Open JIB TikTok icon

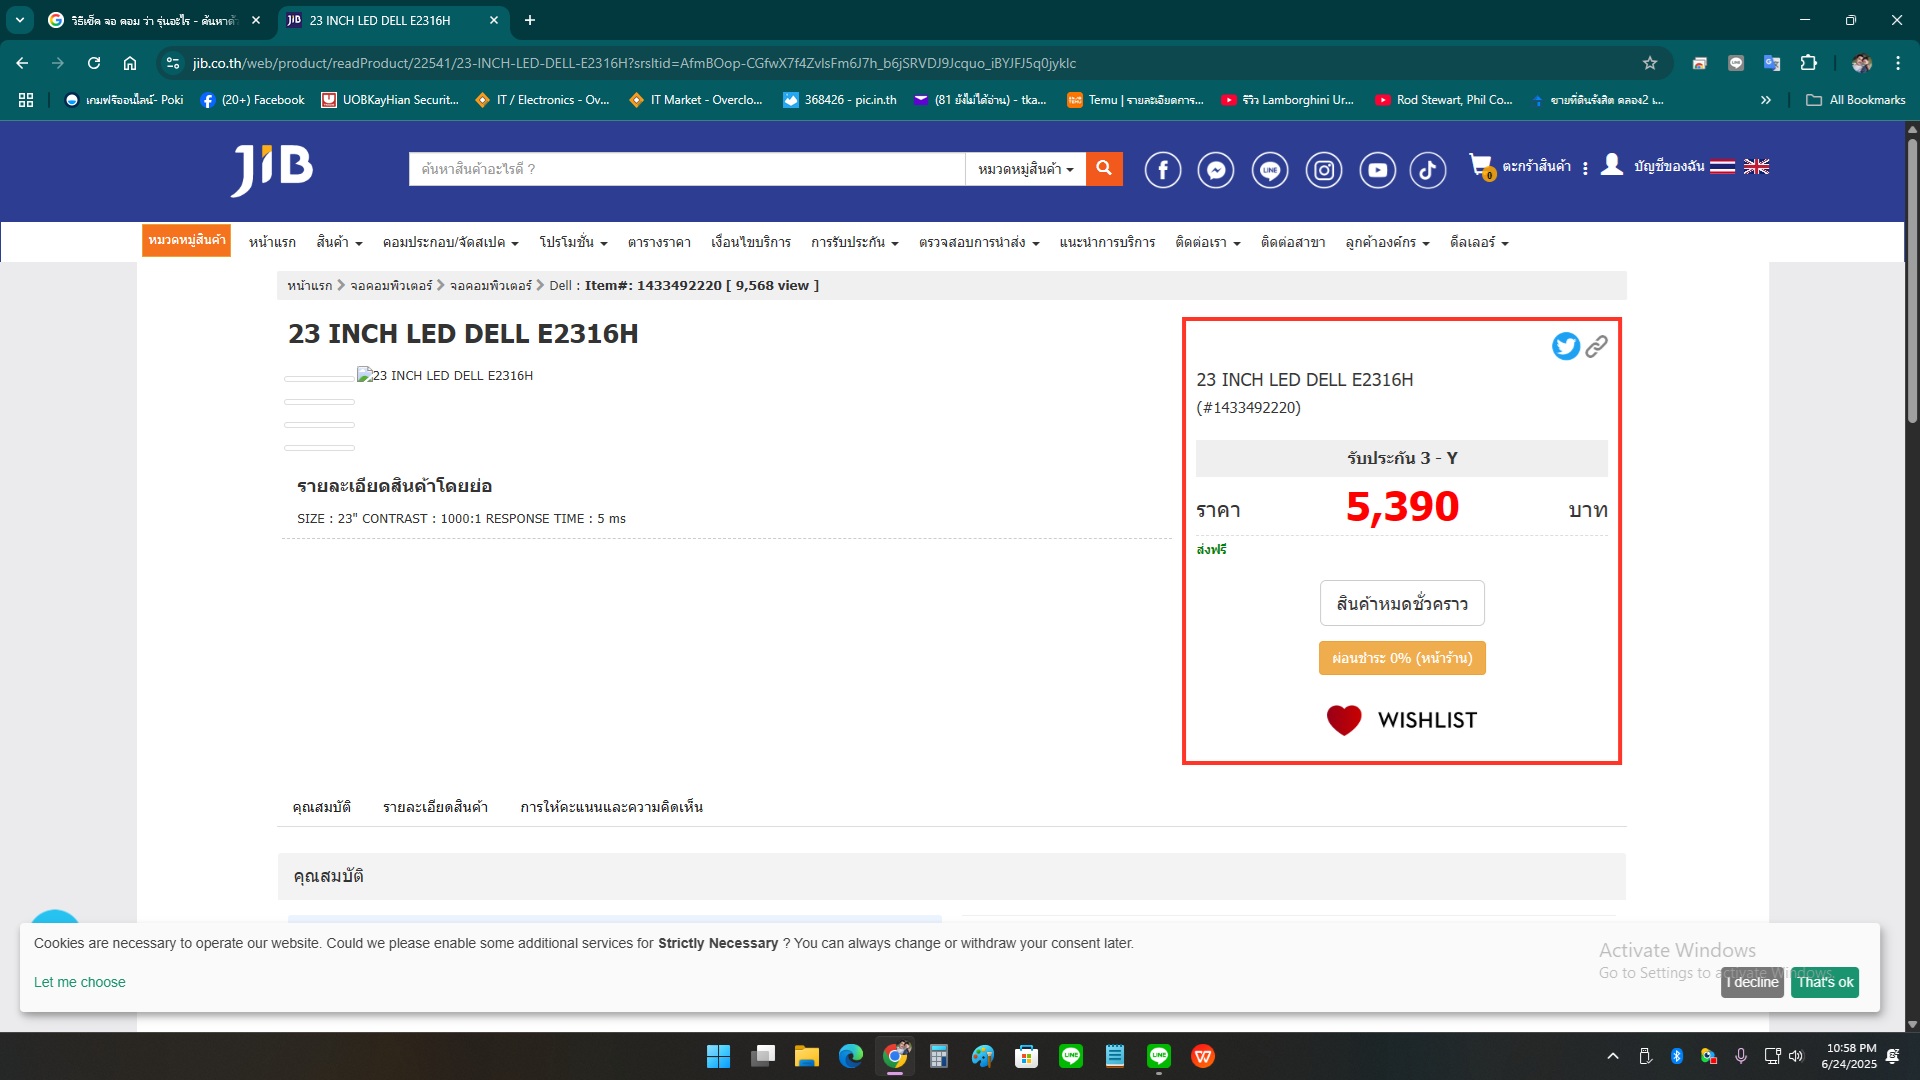coord(1428,170)
